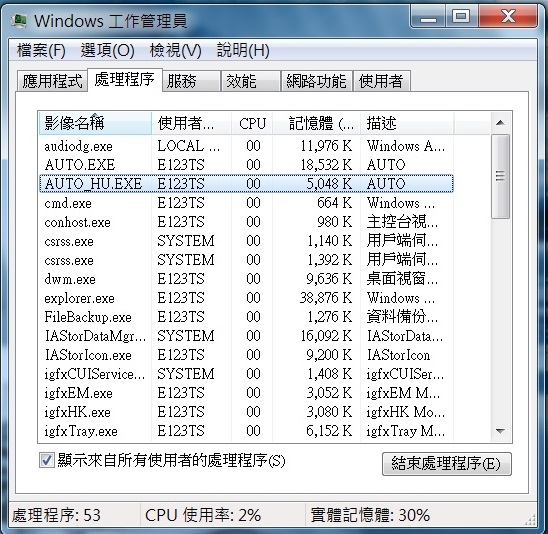Open the 檔案(F) menu

[41, 50]
